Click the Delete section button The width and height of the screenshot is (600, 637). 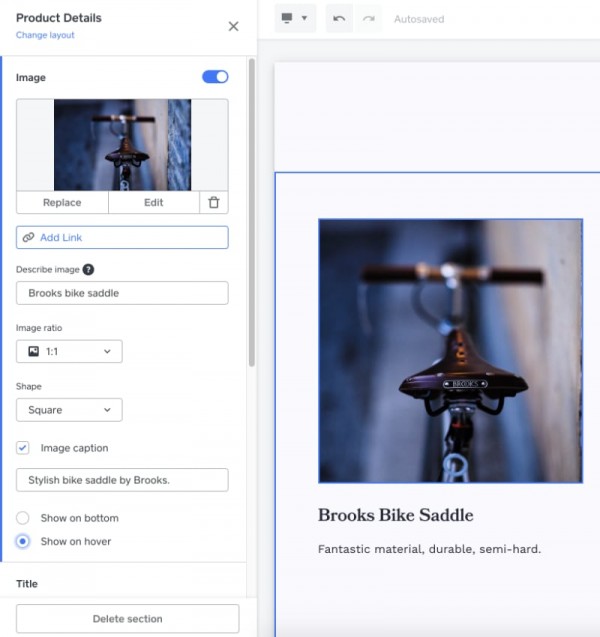tap(128, 619)
